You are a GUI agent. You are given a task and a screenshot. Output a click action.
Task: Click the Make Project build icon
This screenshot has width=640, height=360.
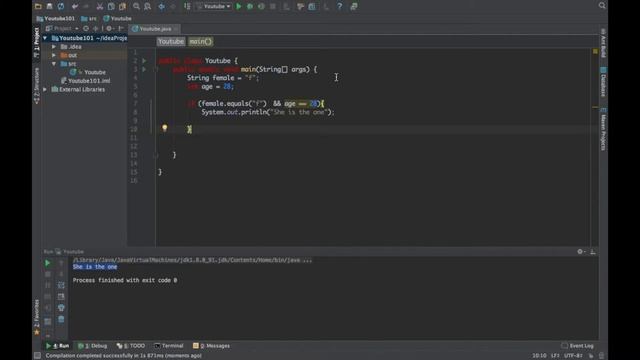pyautogui.click(x=187, y=6)
